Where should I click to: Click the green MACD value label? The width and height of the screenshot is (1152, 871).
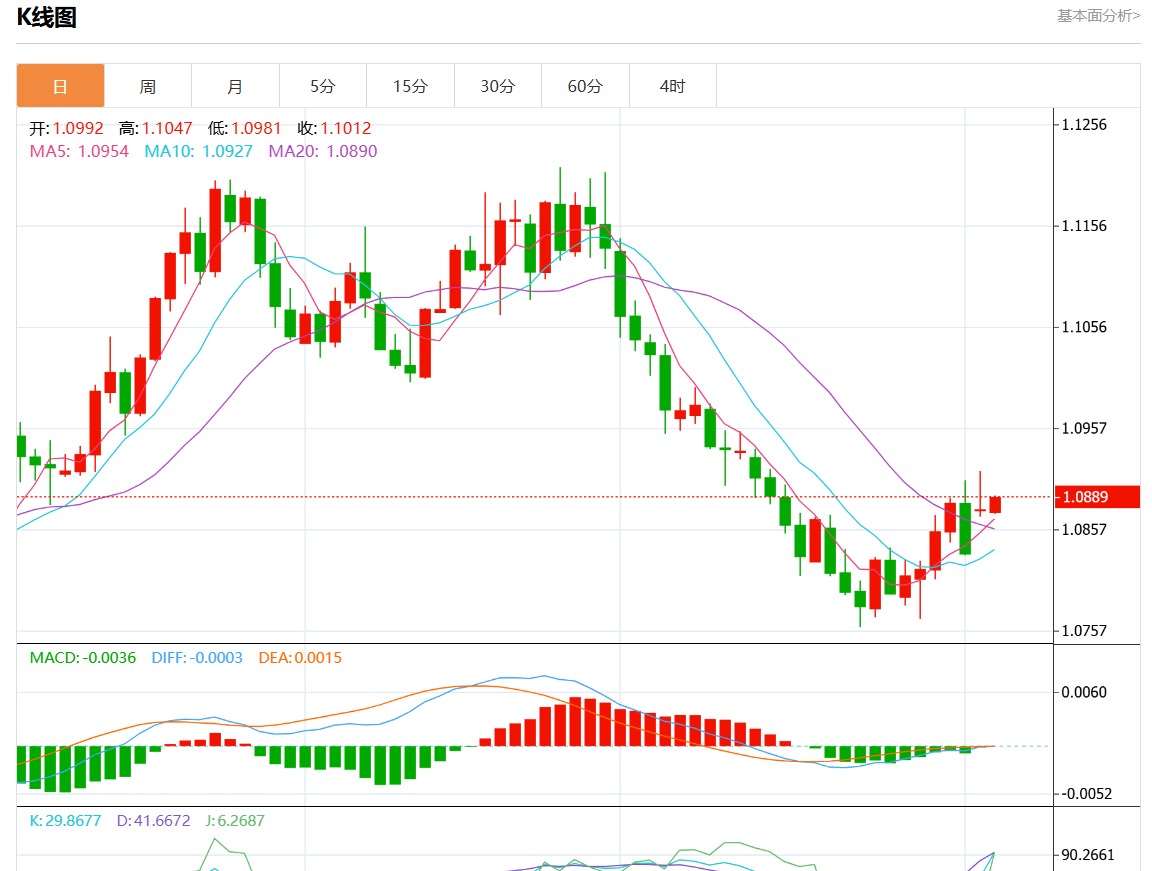pyautogui.click(x=82, y=658)
